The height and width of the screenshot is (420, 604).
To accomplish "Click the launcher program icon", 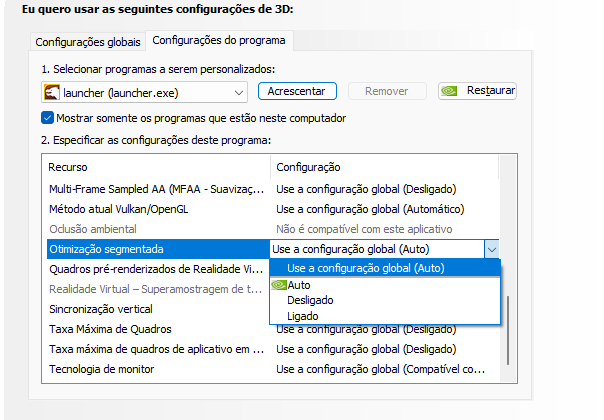I will point(52,92).
